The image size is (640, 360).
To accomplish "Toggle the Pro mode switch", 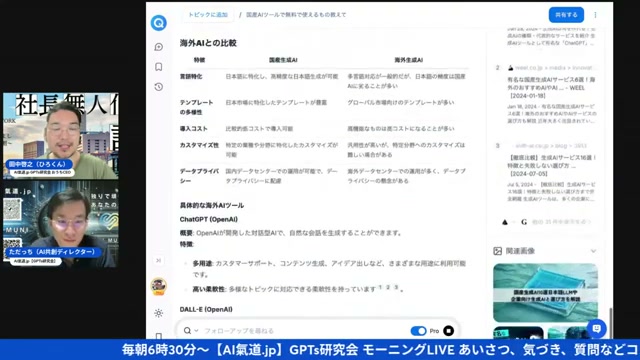I will pos(418,331).
